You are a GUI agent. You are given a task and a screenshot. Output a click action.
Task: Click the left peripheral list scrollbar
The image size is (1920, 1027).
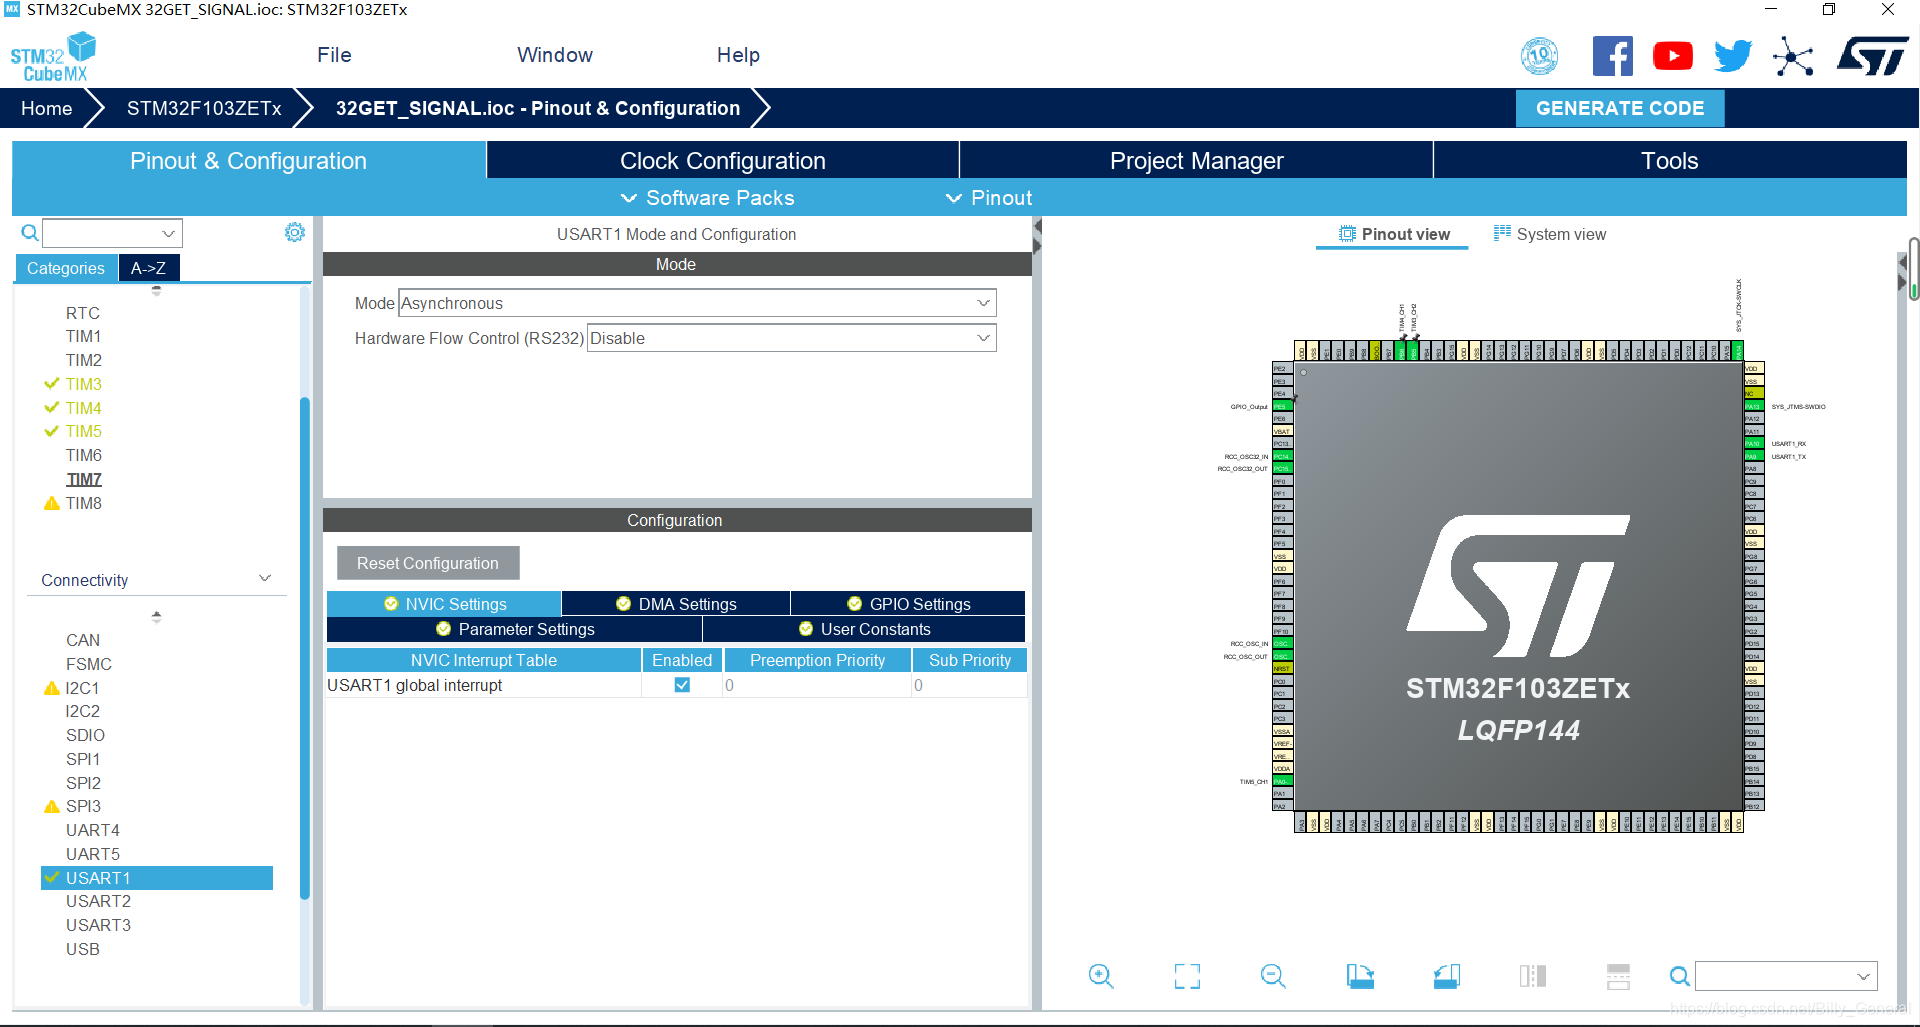click(x=304, y=648)
